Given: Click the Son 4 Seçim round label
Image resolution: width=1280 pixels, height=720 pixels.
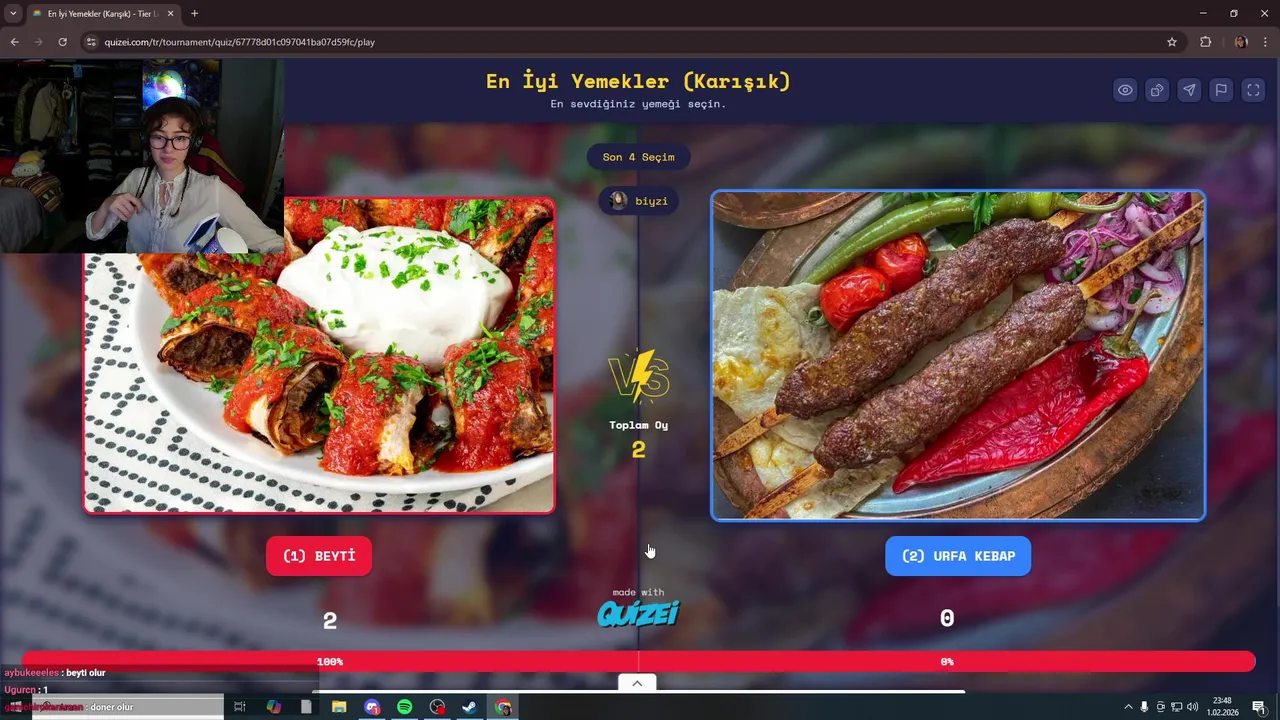Looking at the screenshot, I should tap(638, 157).
